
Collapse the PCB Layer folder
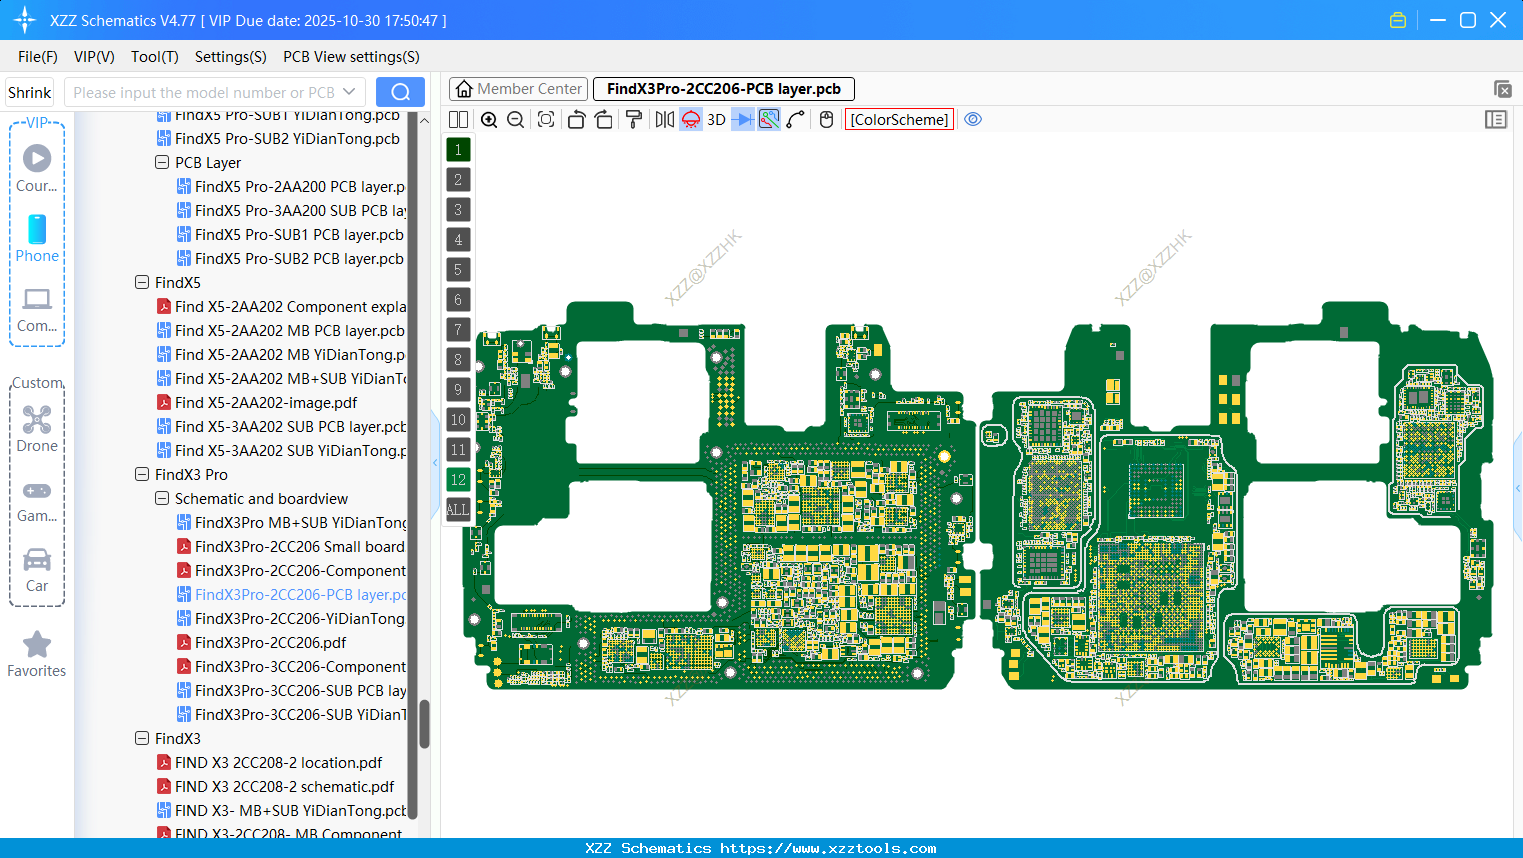coord(161,162)
